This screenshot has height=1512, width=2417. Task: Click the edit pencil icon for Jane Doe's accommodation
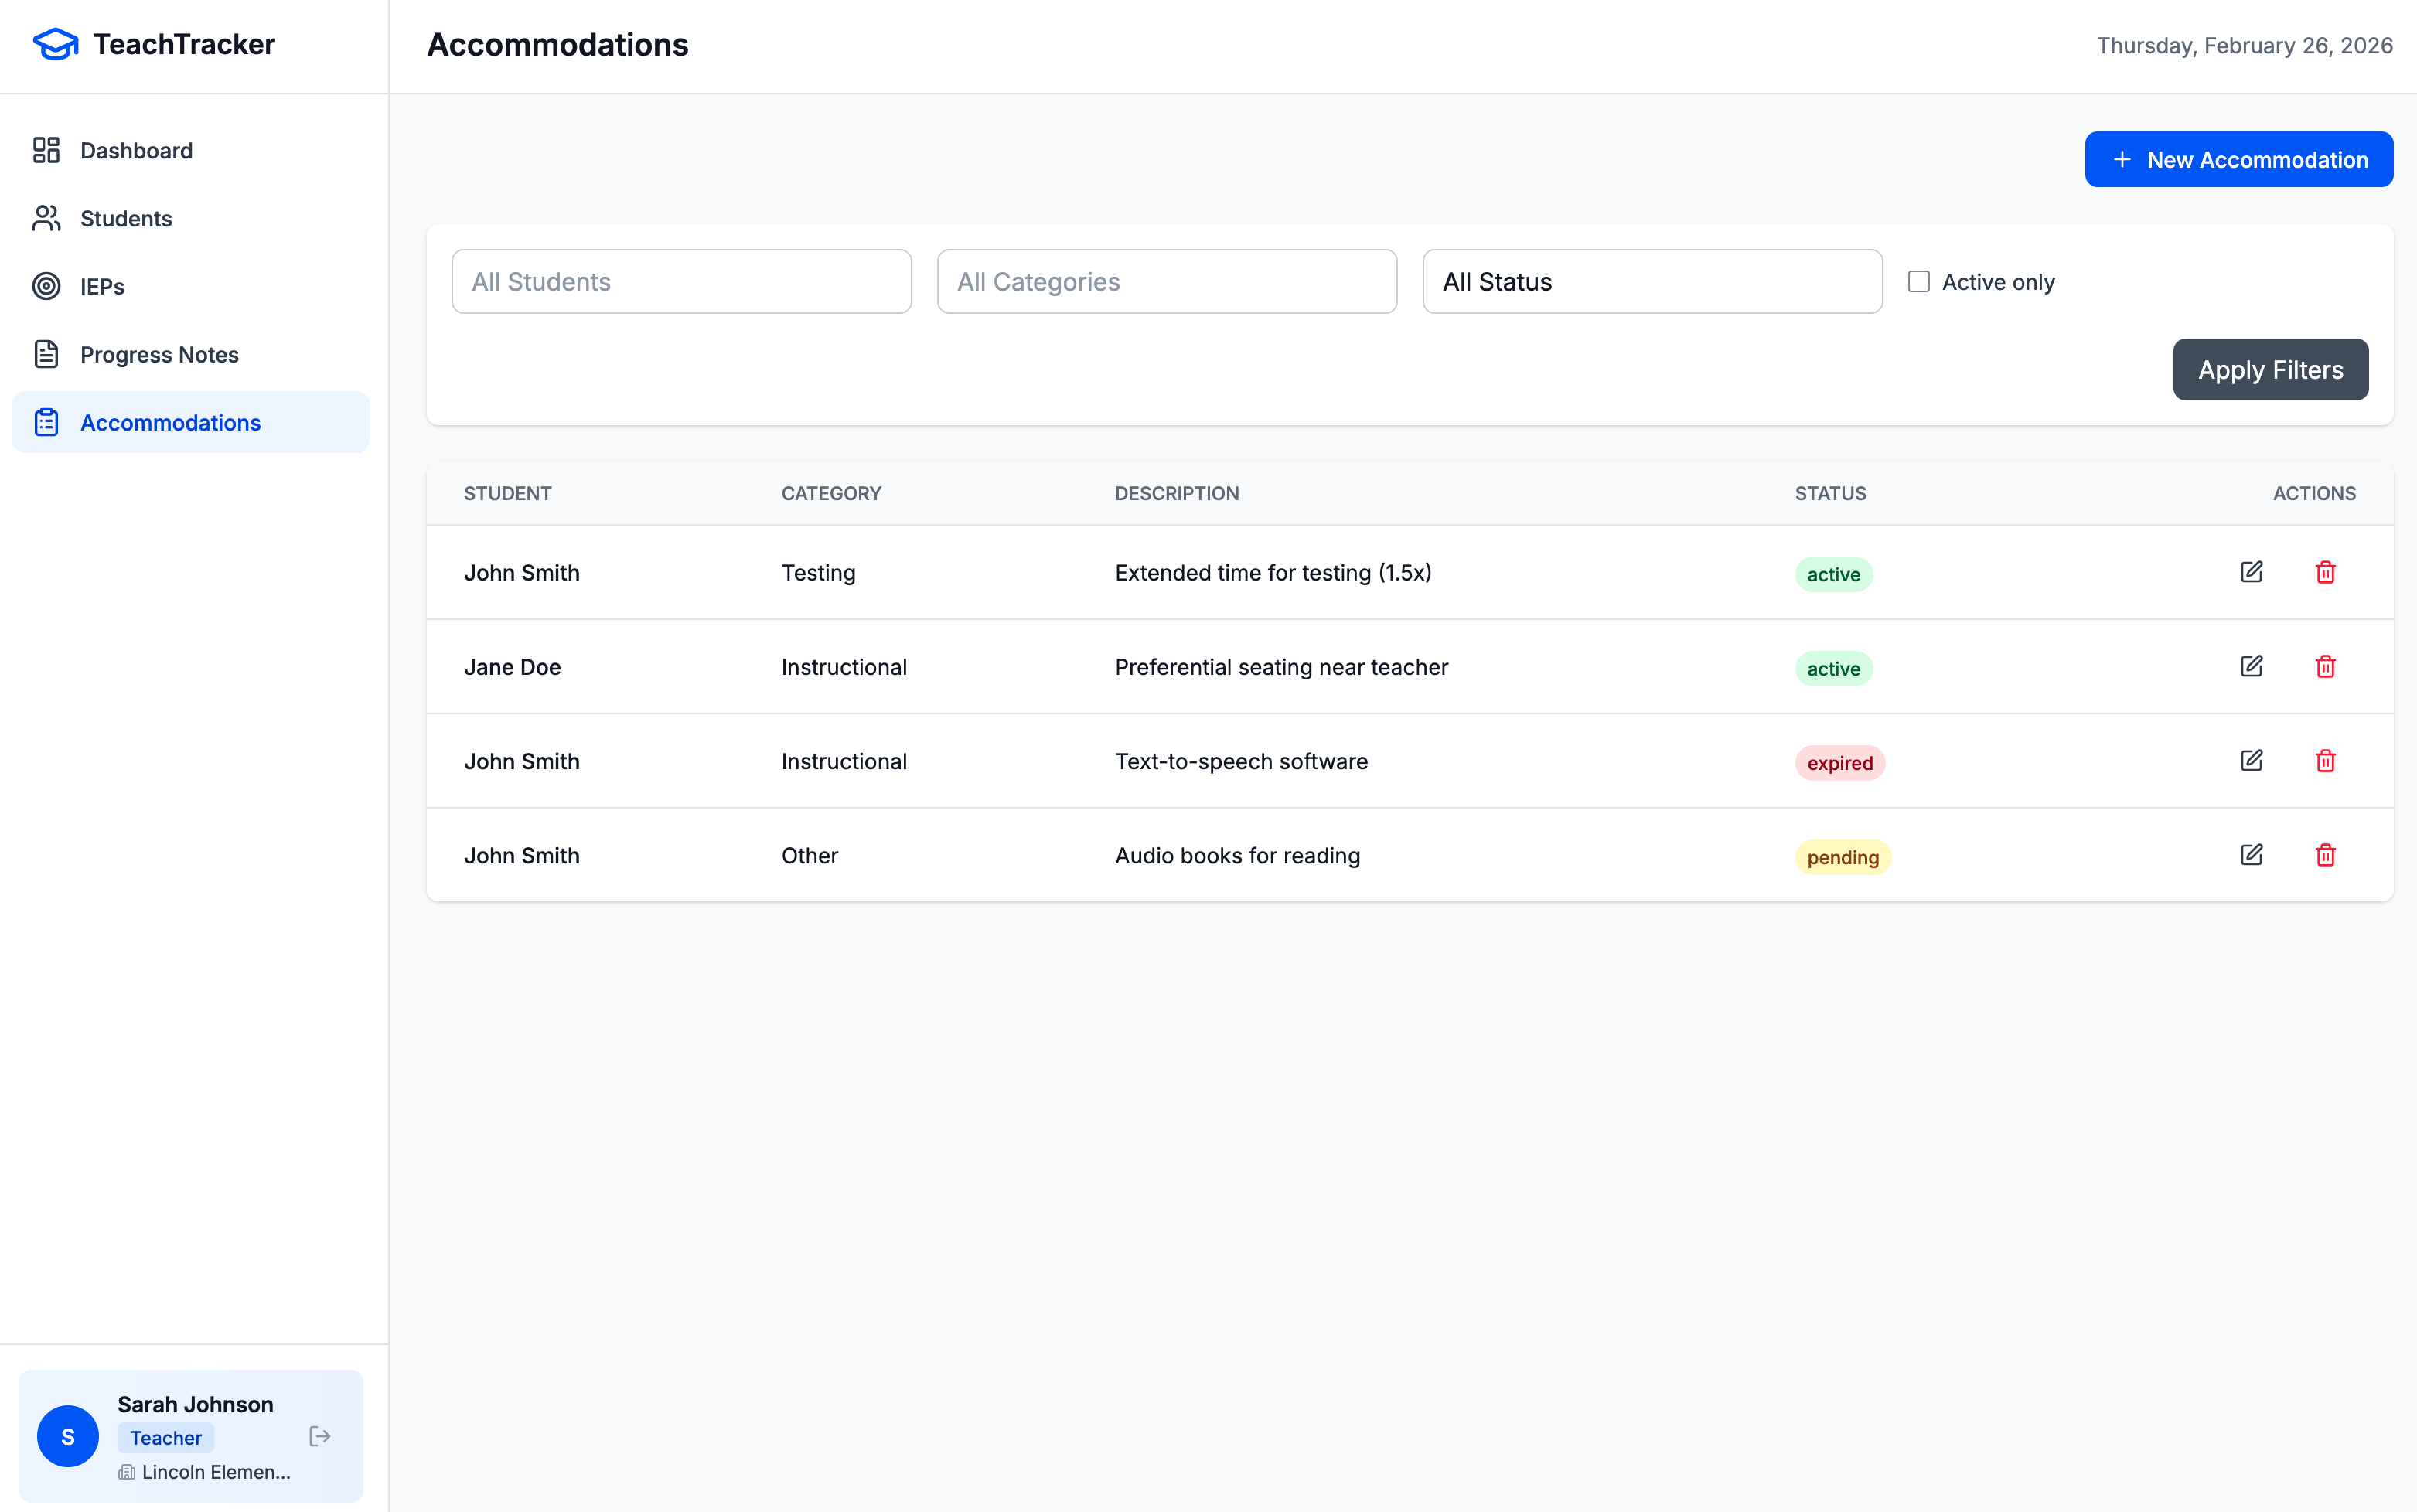(2252, 666)
